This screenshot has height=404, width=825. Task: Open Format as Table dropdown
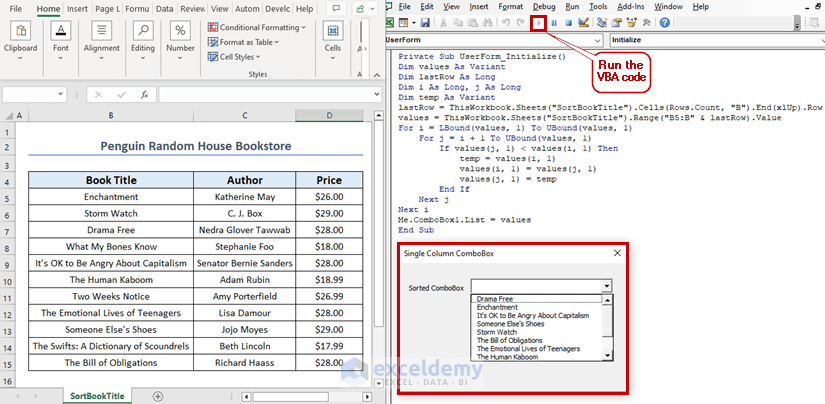pos(244,42)
